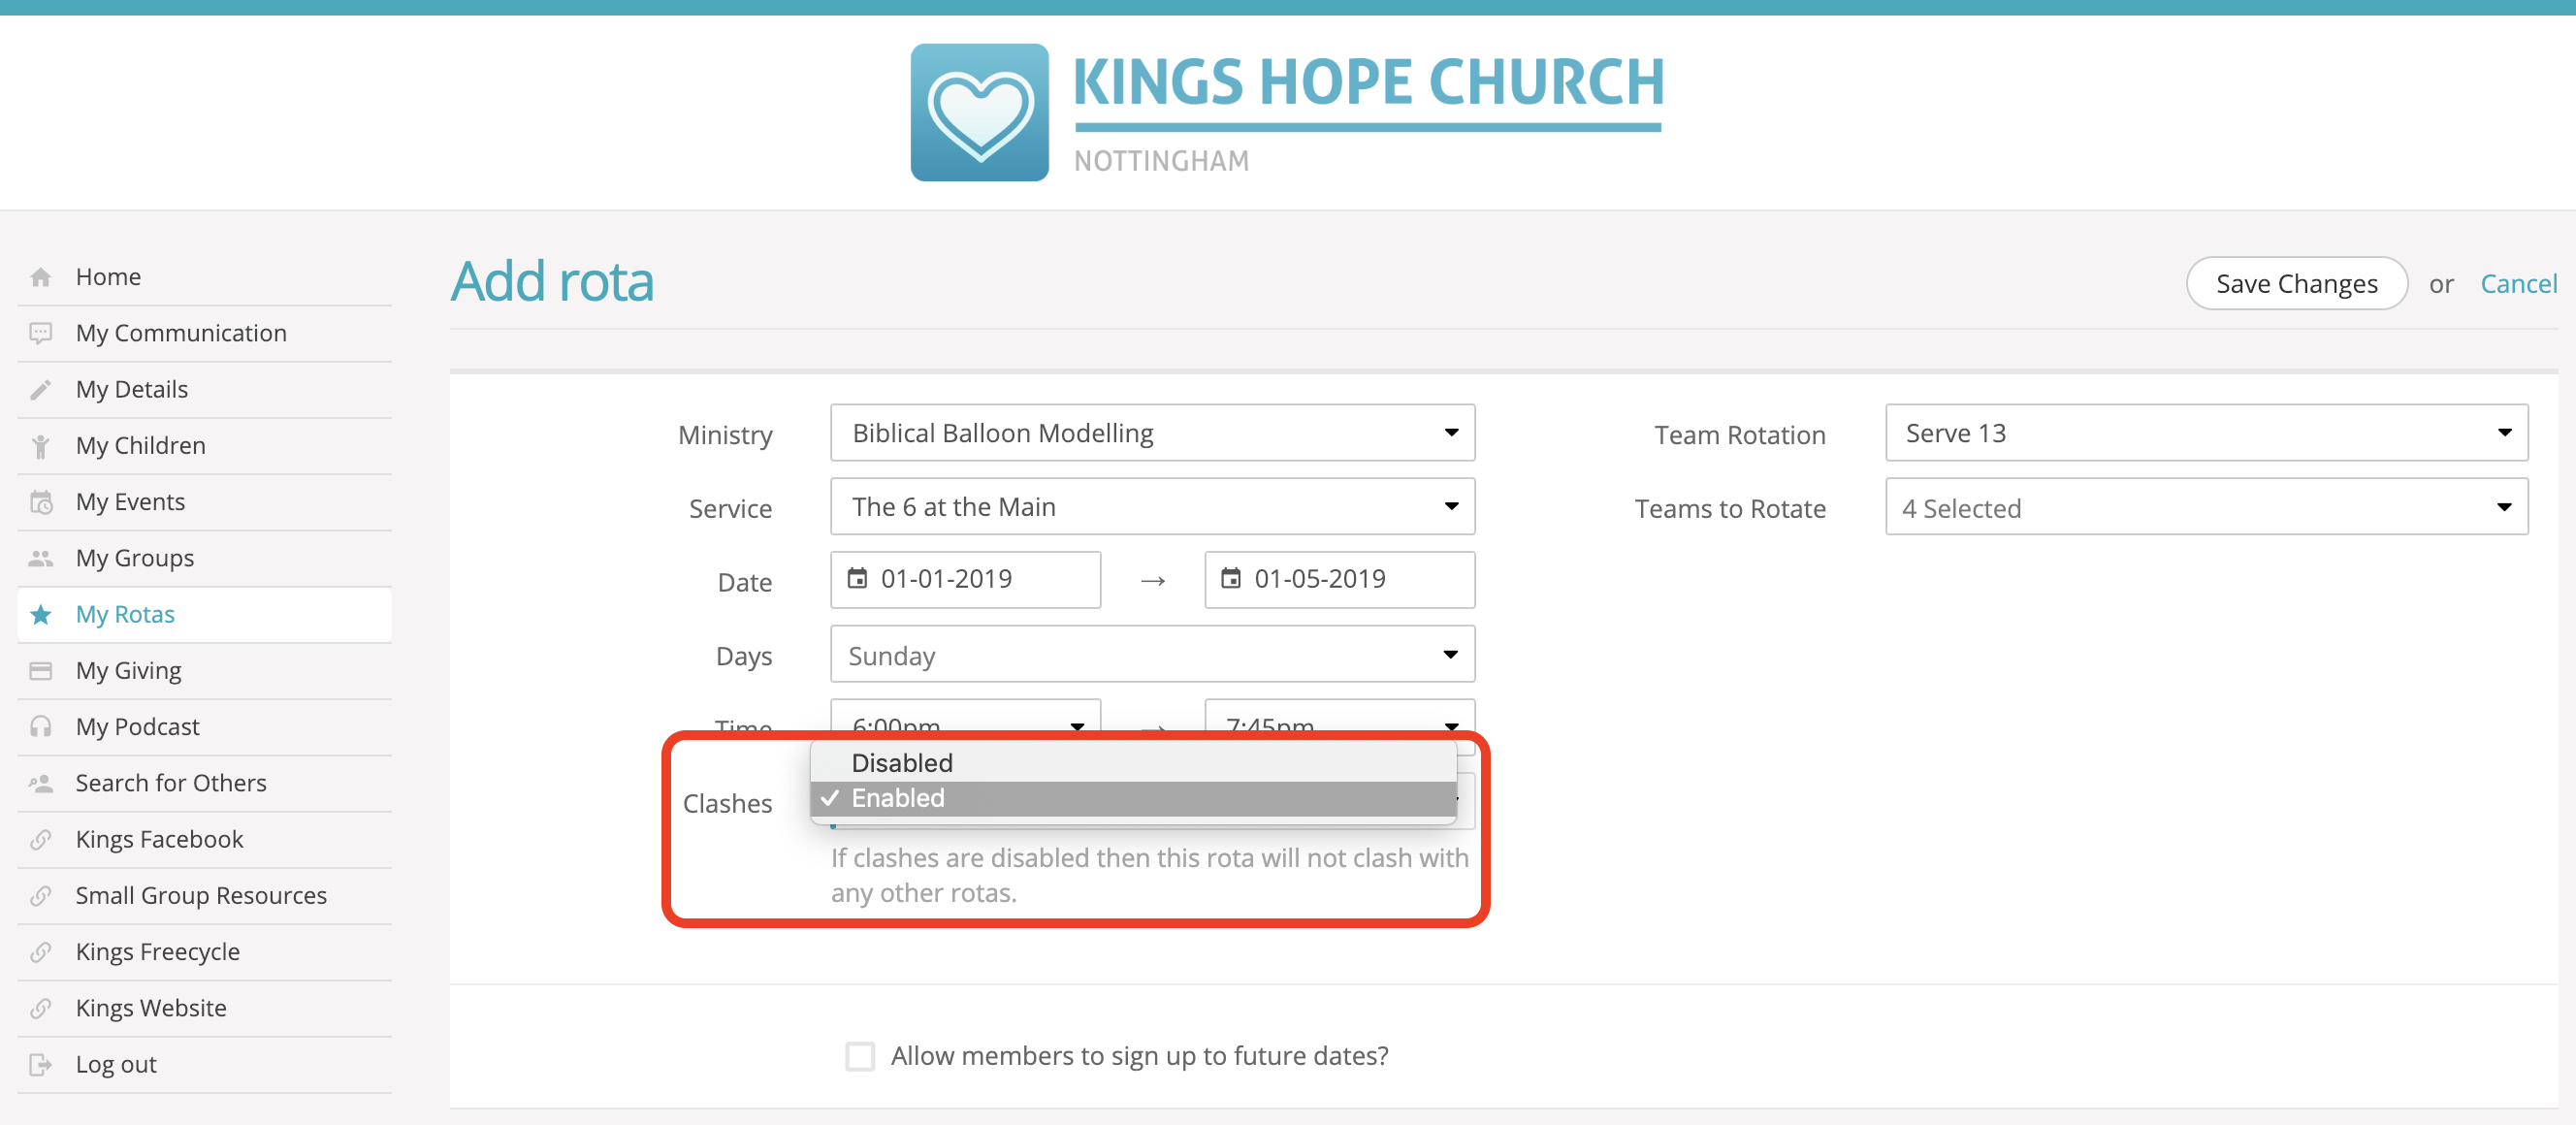Click the calendar icon for My Events
This screenshot has height=1125, width=2576.
(x=42, y=501)
